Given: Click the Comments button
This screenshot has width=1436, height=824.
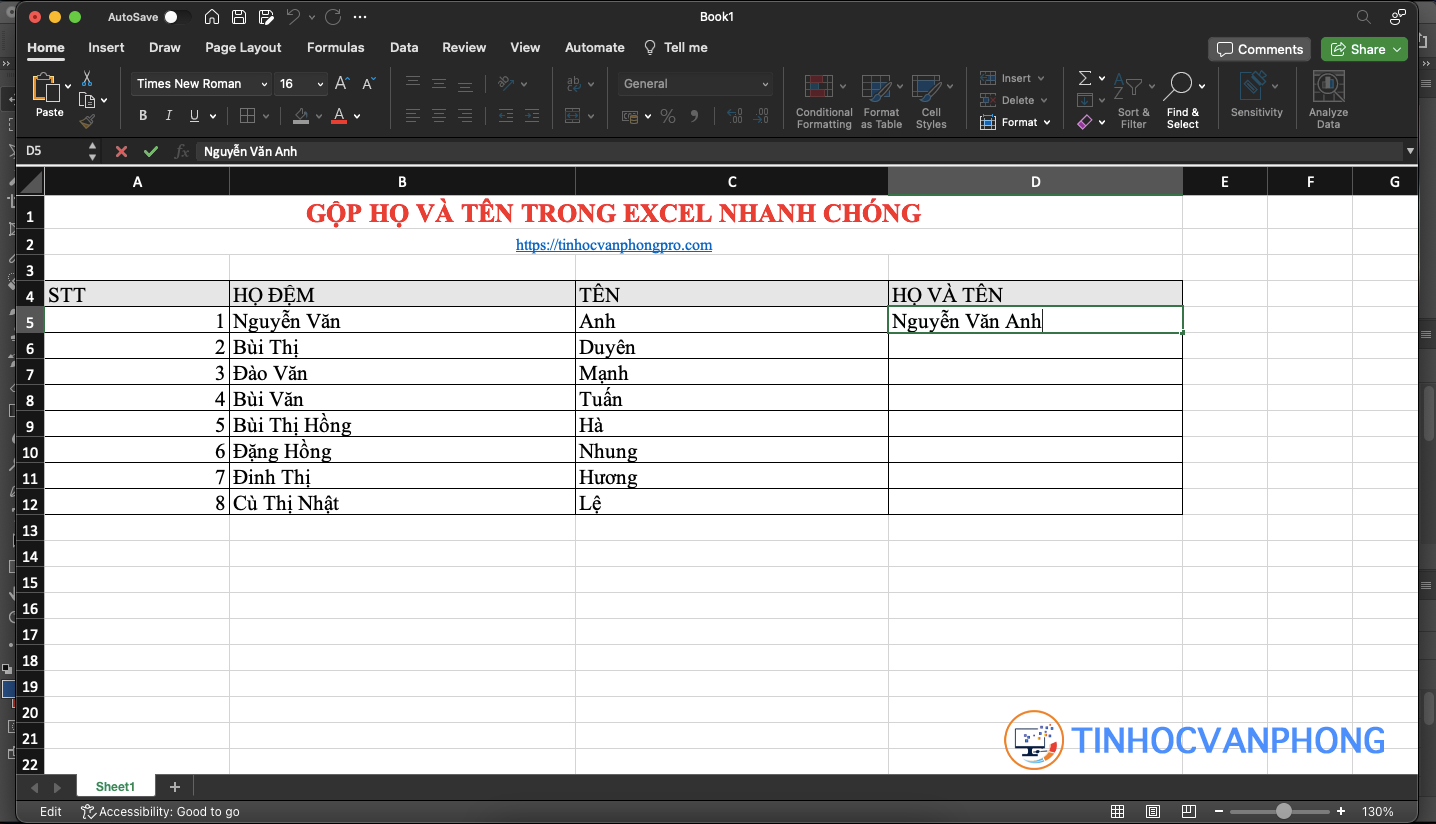Looking at the screenshot, I should (1260, 49).
